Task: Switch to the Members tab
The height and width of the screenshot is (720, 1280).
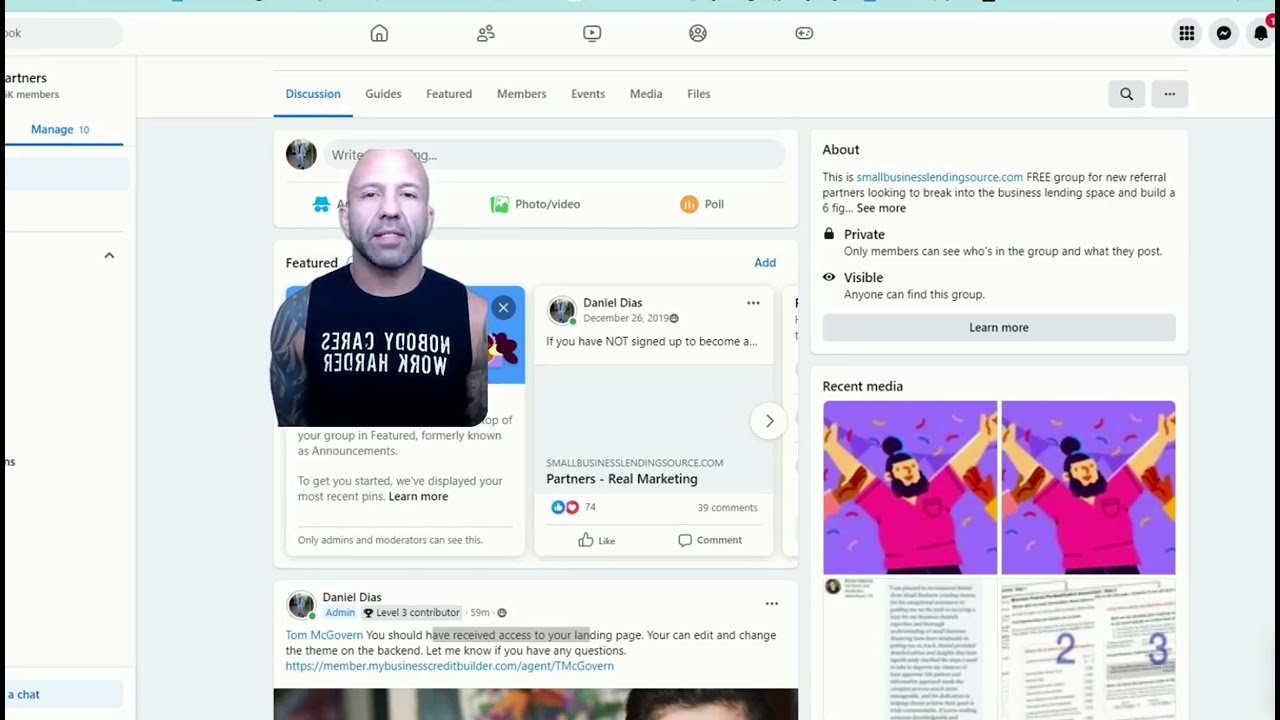Action: 521,94
